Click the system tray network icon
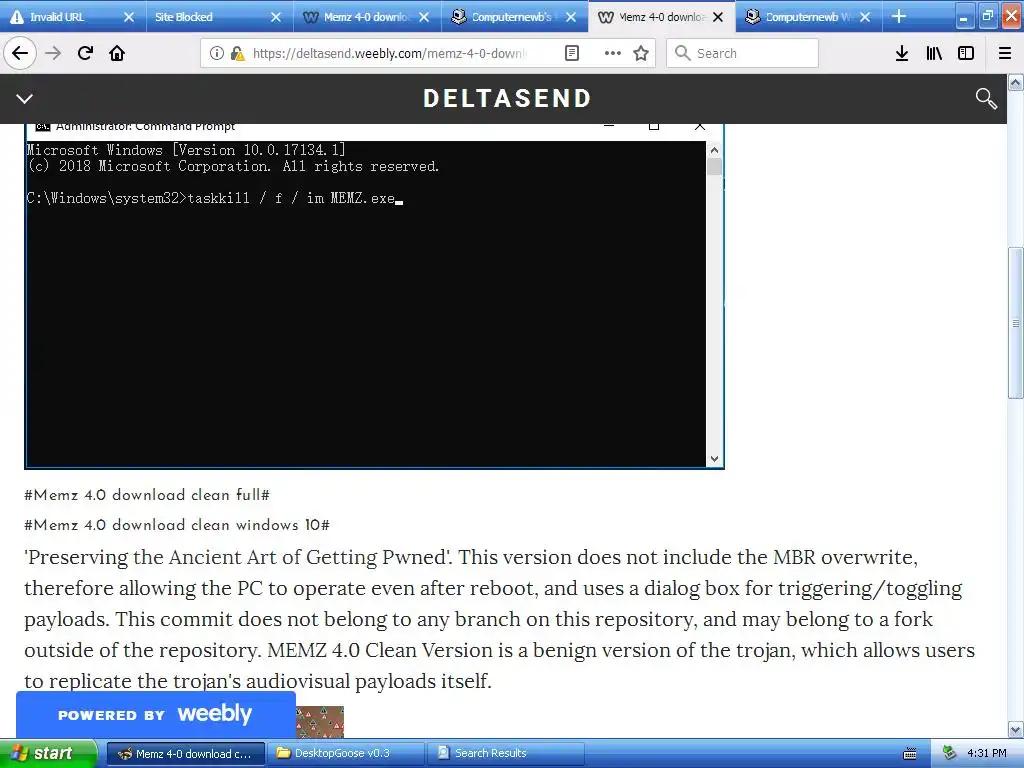This screenshot has height=768, width=1024. 949,754
